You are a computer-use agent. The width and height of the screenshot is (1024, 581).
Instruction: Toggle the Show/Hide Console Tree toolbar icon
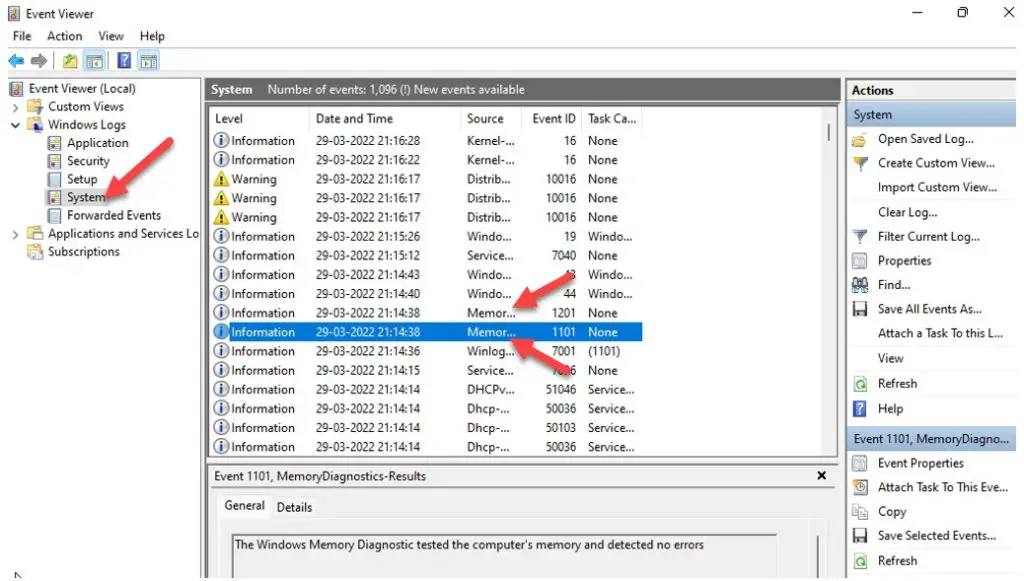pos(95,61)
